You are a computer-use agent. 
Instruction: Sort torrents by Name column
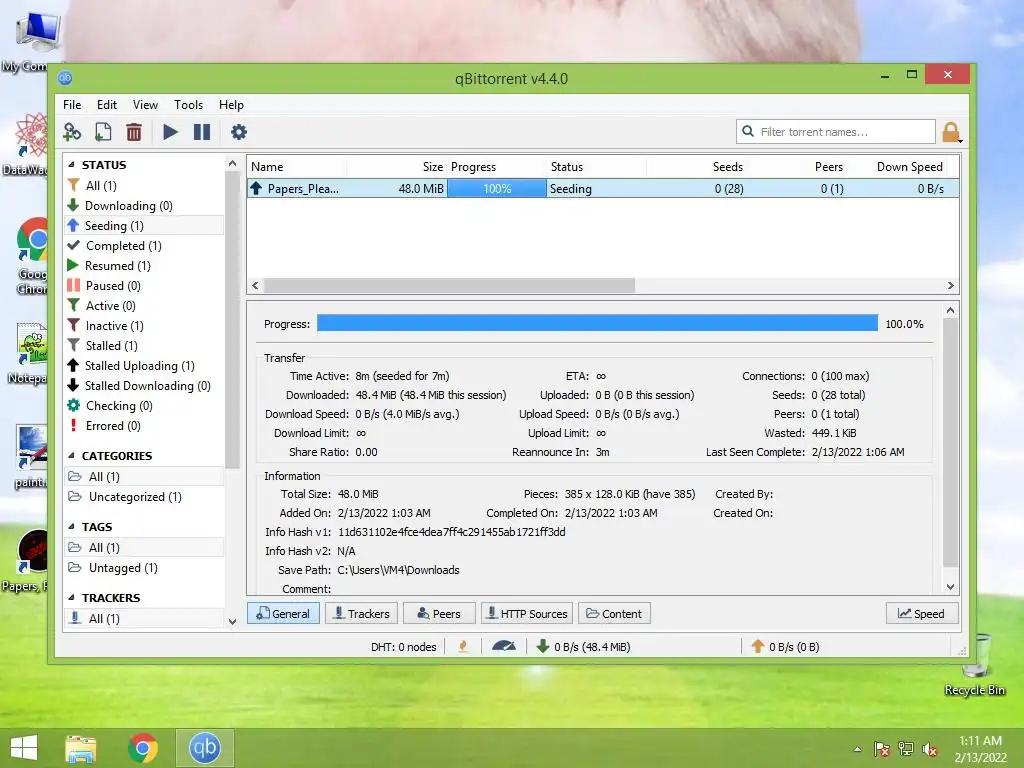tap(296, 167)
